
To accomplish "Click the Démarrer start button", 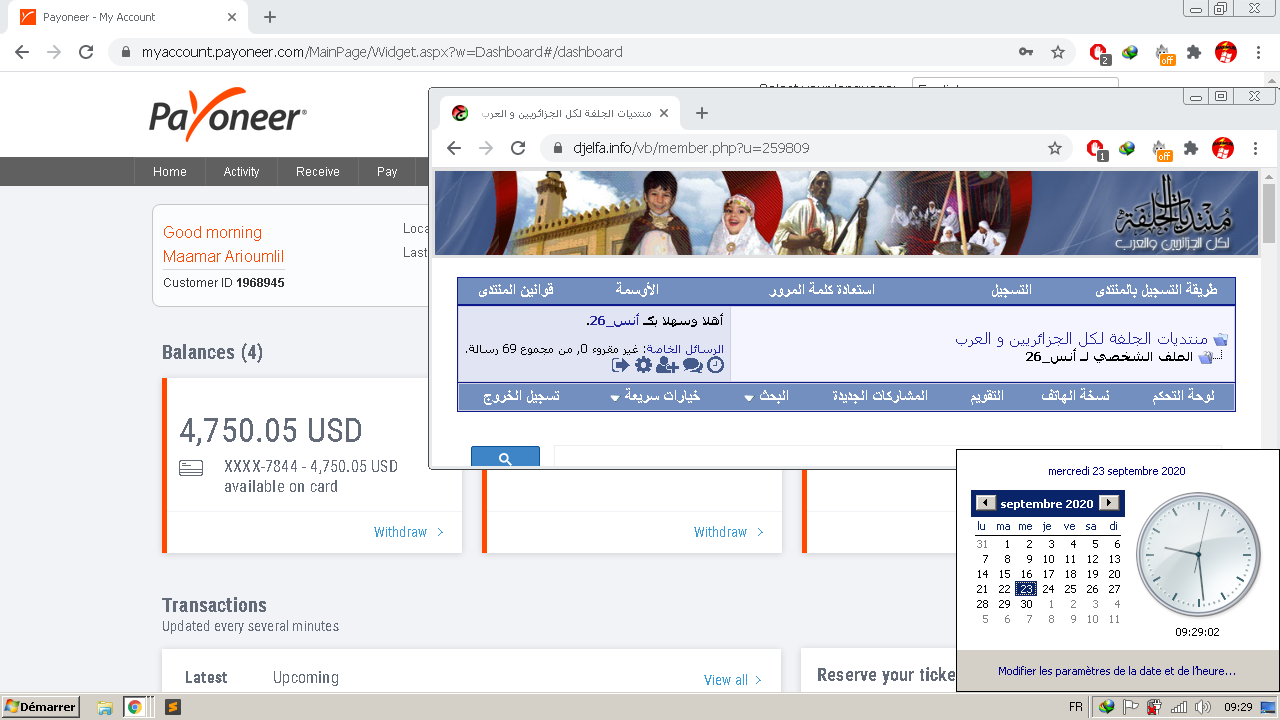I will point(41,707).
